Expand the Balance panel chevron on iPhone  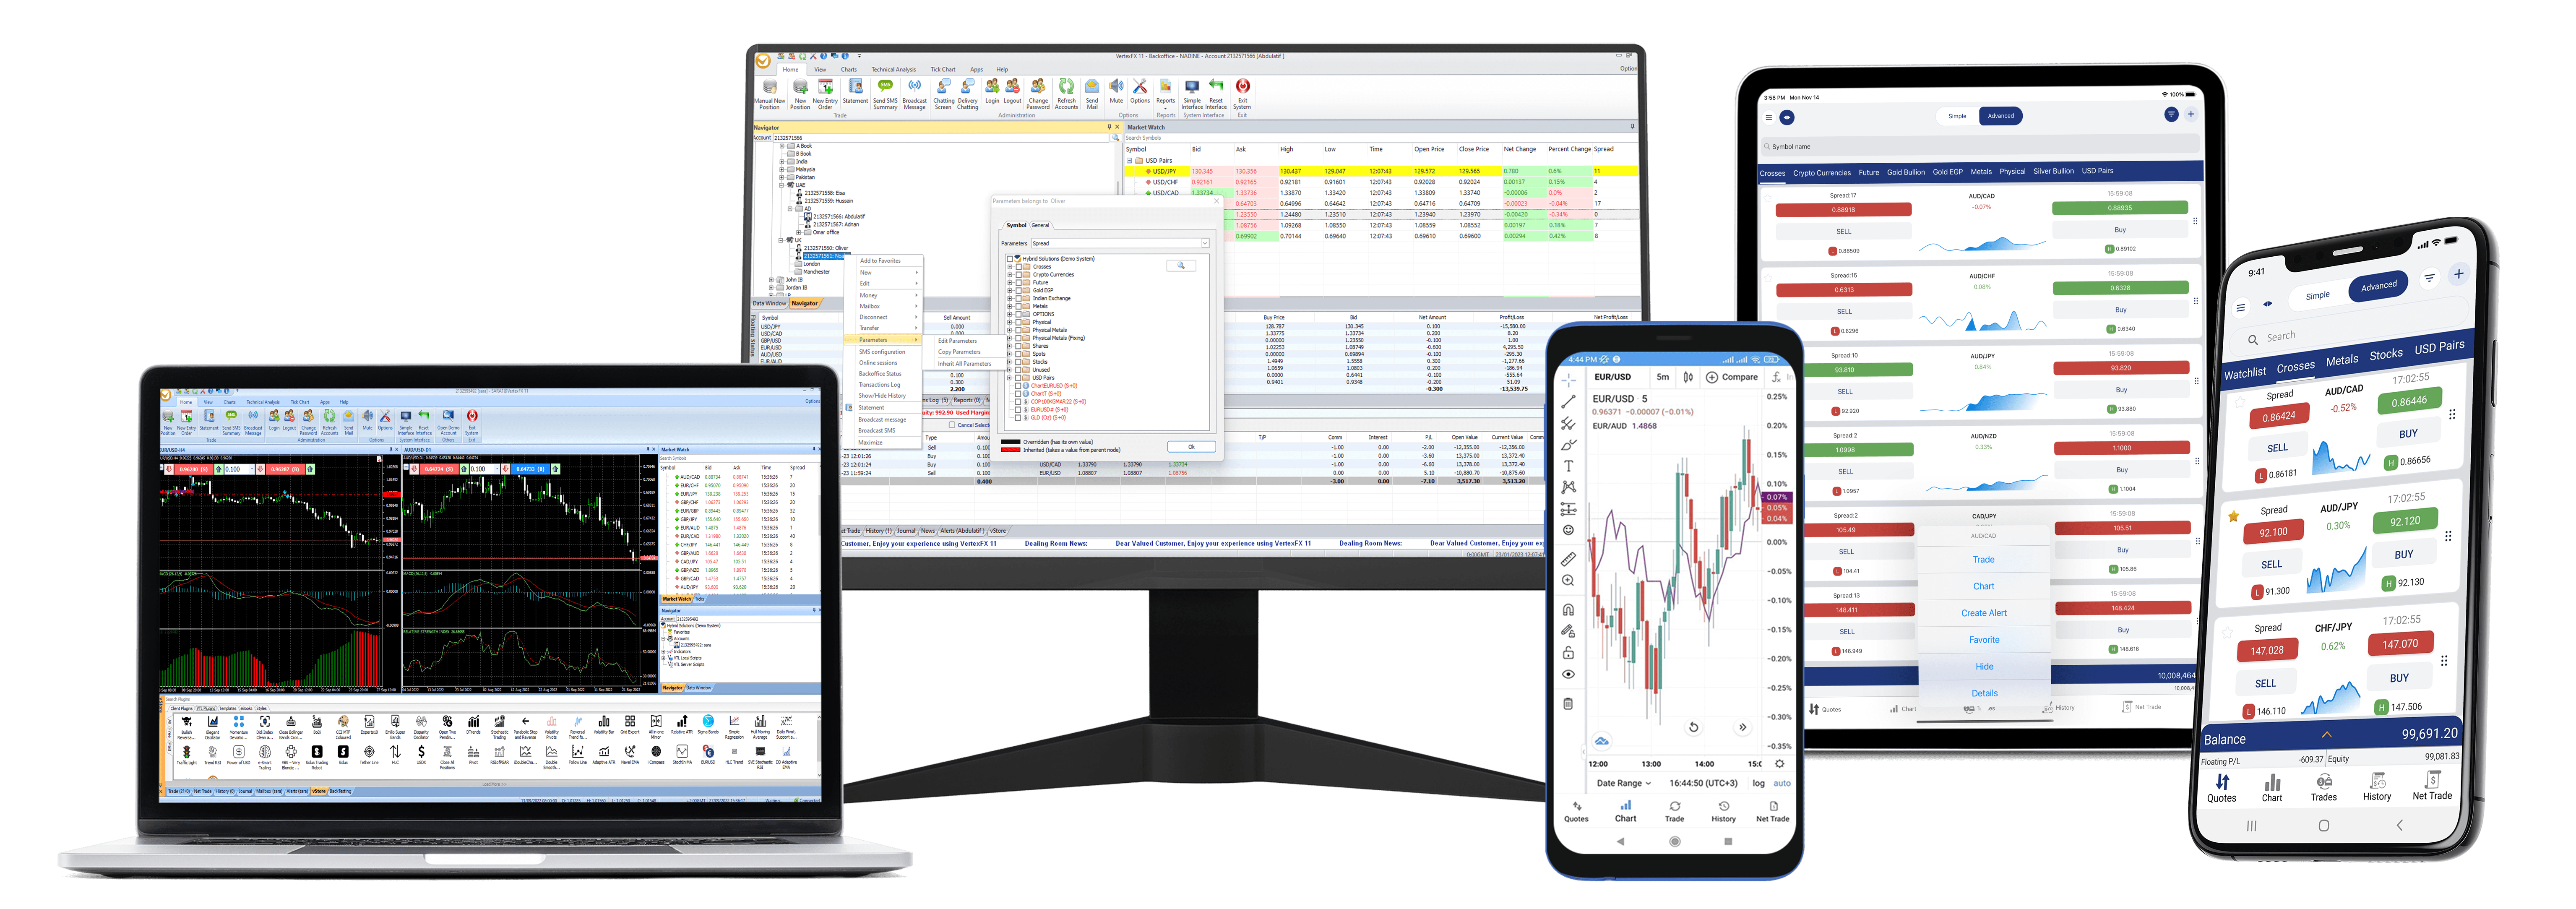pos(2327,735)
